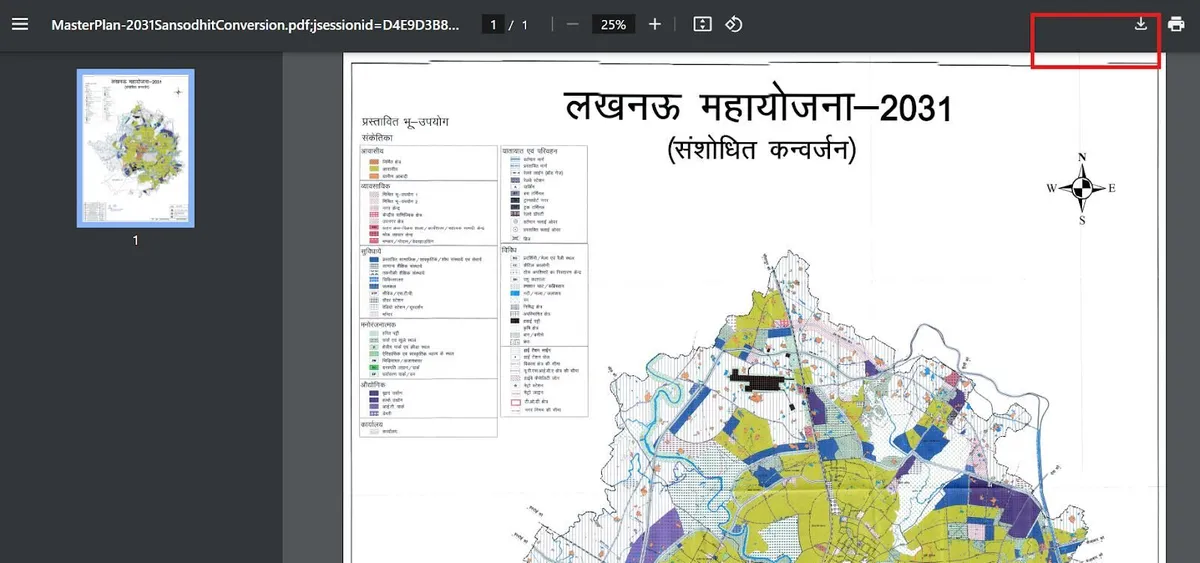The width and height of the screenshot is (1200, 563).
Task: Print the document using the printer icon
Action: pos(1176,24)
